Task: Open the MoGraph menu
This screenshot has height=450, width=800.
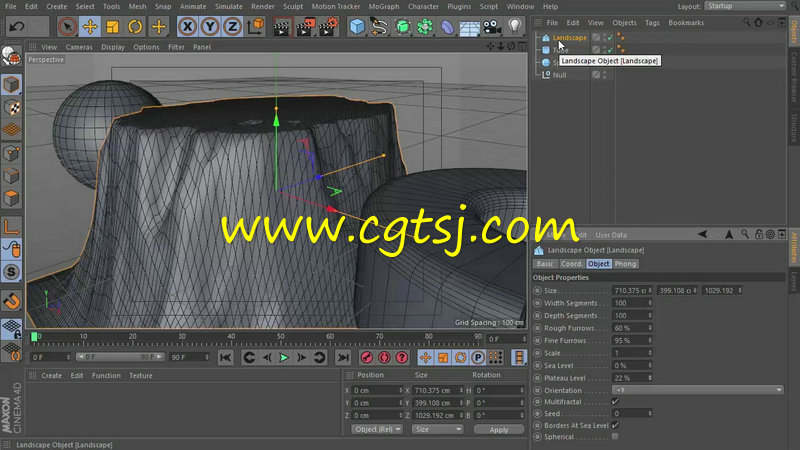Action: click(384, 7)
